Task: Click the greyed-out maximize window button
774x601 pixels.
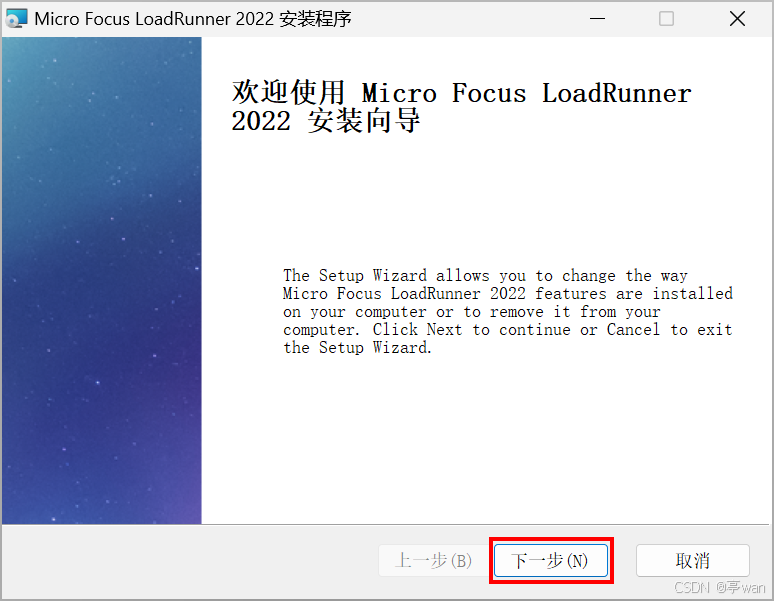Action: (x=666, y=19)
